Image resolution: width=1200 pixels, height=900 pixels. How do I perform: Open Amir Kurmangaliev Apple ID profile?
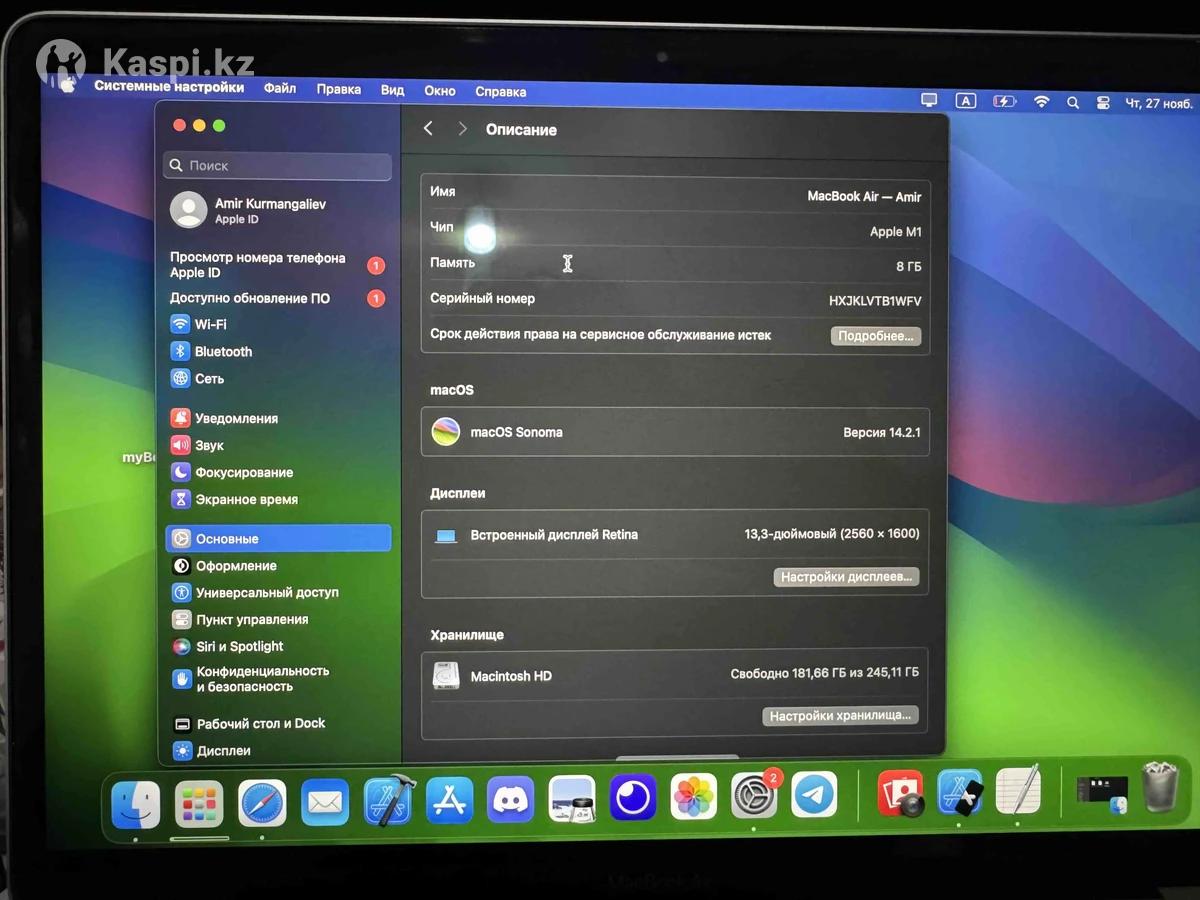(269, 210)
